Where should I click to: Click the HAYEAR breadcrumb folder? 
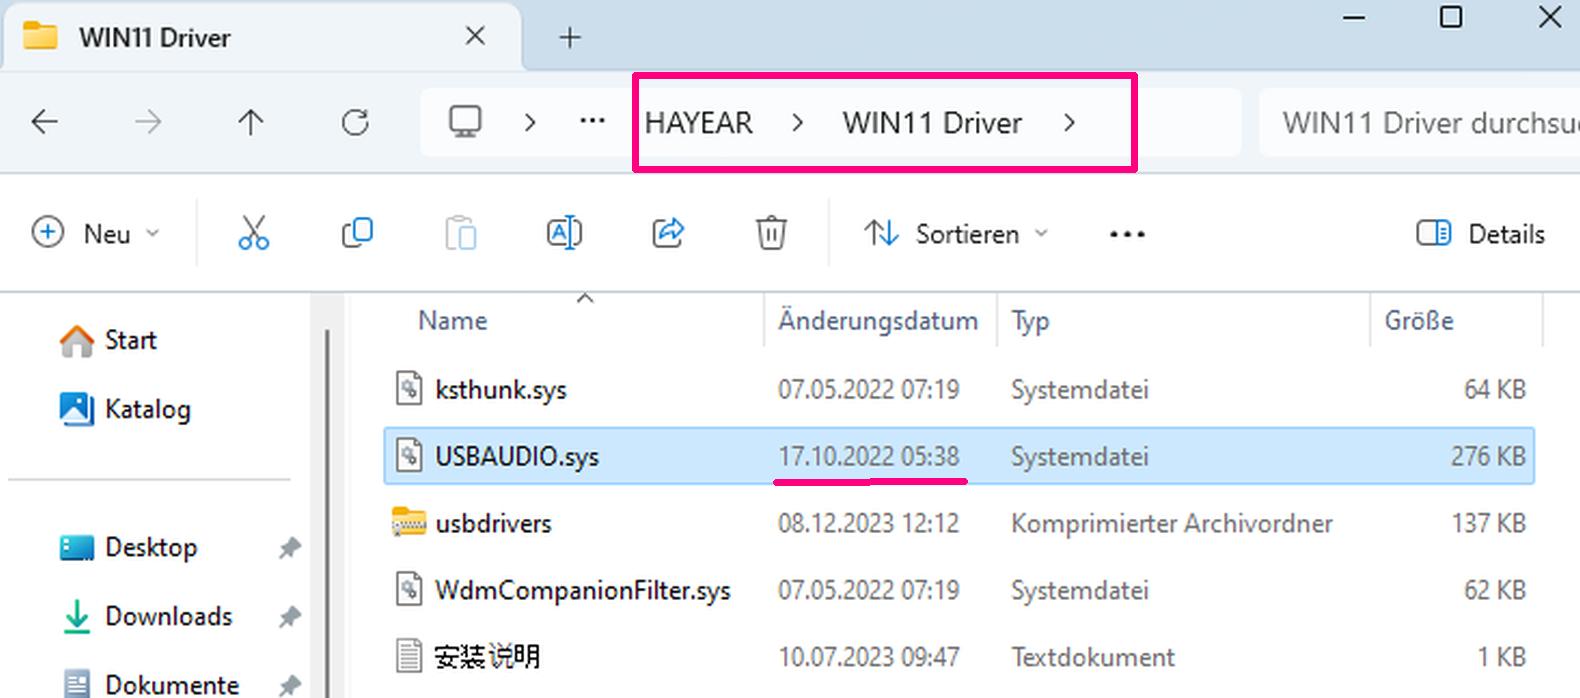click(x=698, y=123)
